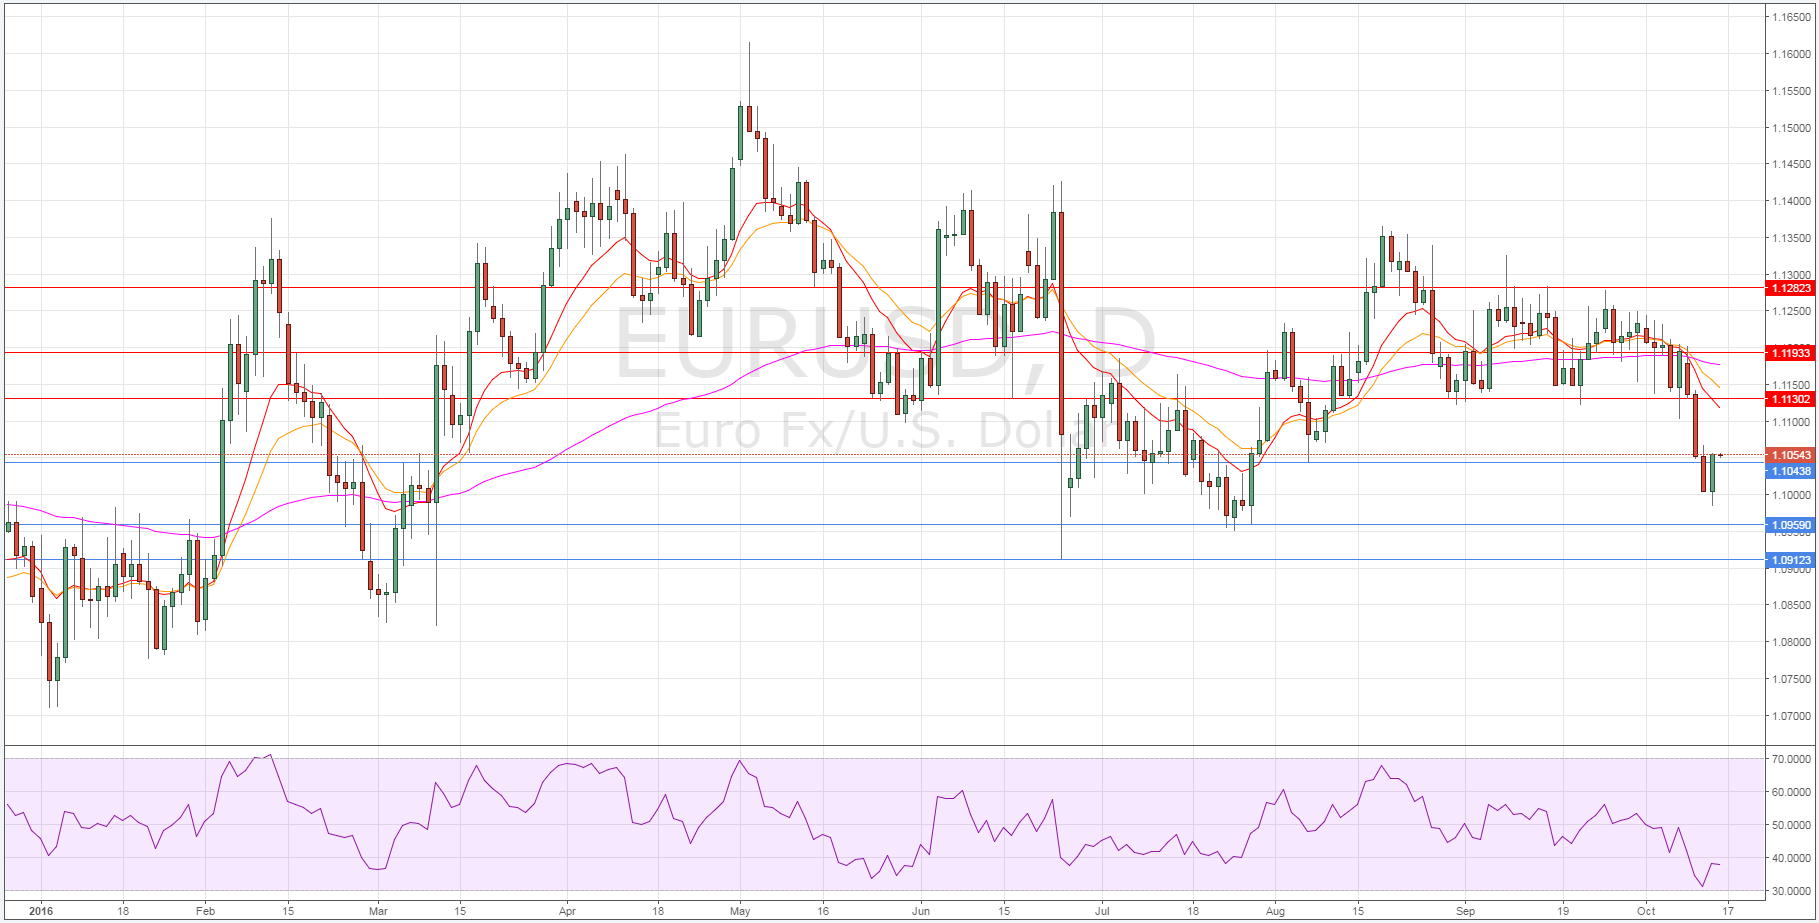
Task: Click the 1.07500 price axis tick
Action: [x=1791, y=679]
